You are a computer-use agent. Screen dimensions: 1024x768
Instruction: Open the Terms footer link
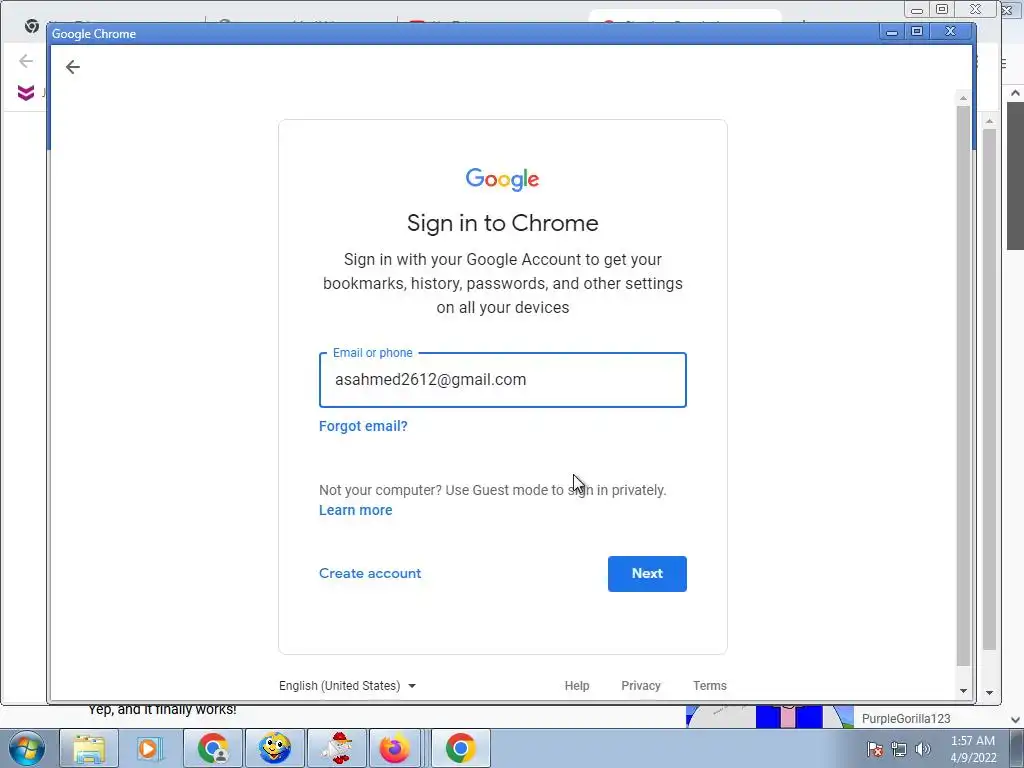click(x=709, y=686)
